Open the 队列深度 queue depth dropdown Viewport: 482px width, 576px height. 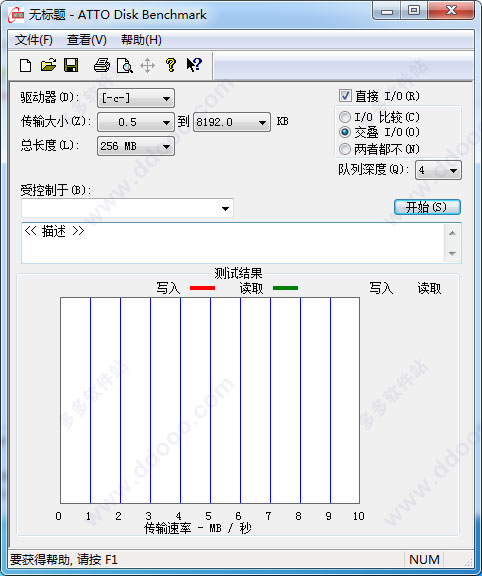438,170
